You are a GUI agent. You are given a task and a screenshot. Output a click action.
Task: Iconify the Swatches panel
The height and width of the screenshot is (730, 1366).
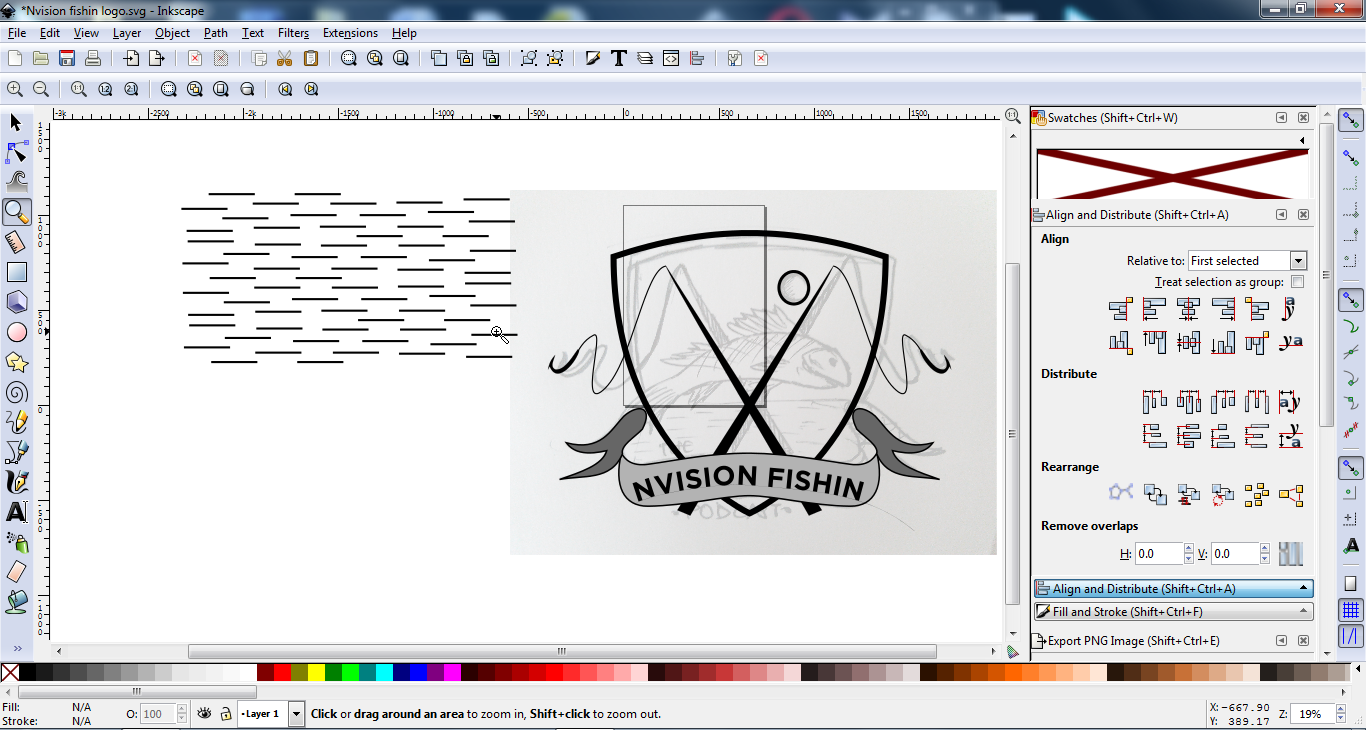[x=1281, y=118]
